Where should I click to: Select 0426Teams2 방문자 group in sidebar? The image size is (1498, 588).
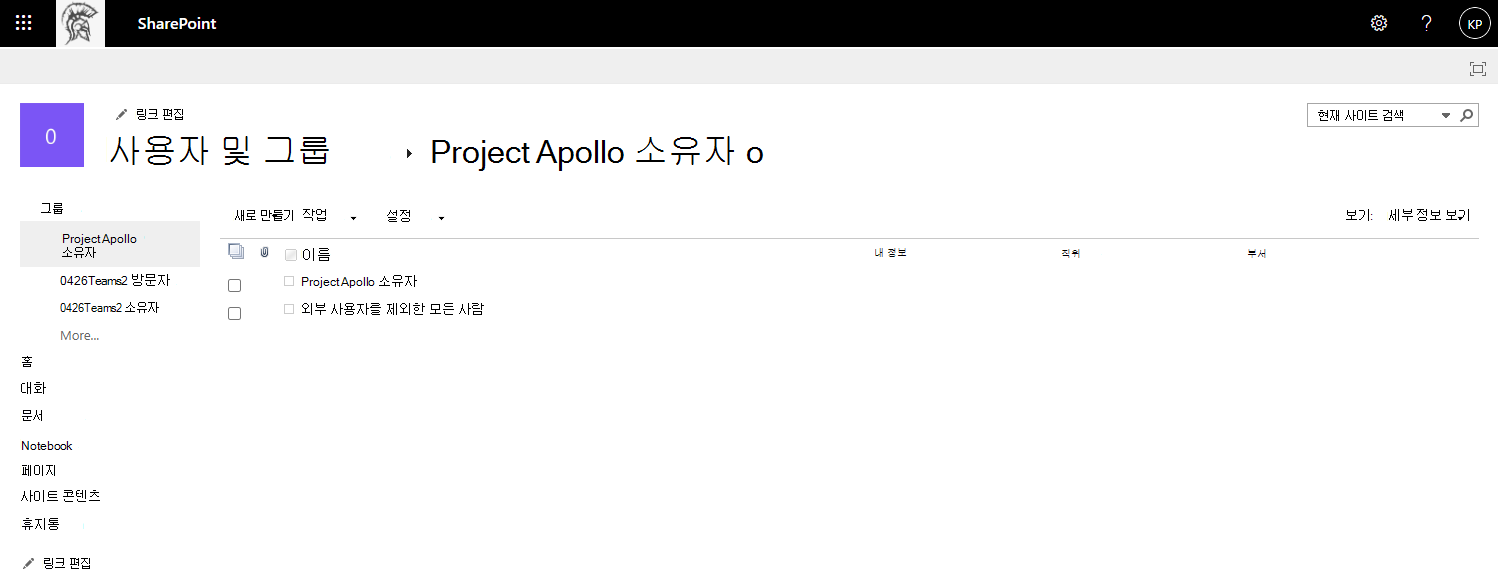(x=115, y=281)
